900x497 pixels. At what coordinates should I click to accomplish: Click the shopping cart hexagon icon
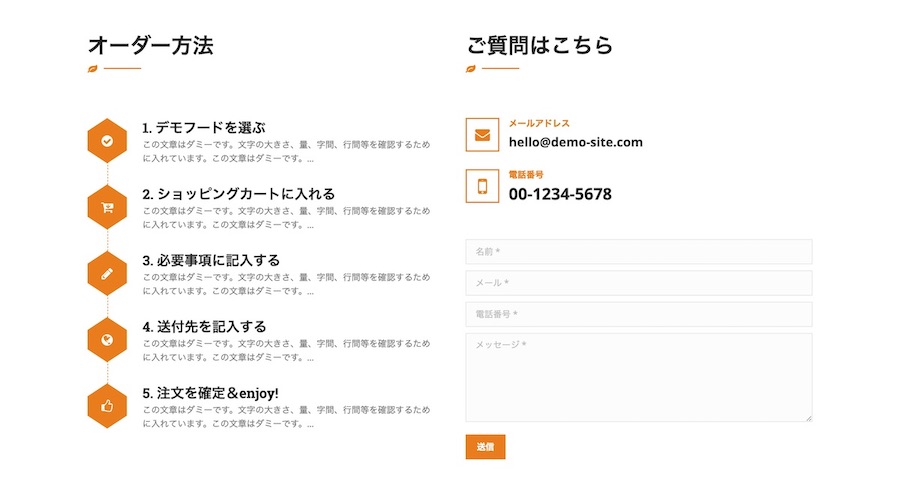[x=107, y=207]
